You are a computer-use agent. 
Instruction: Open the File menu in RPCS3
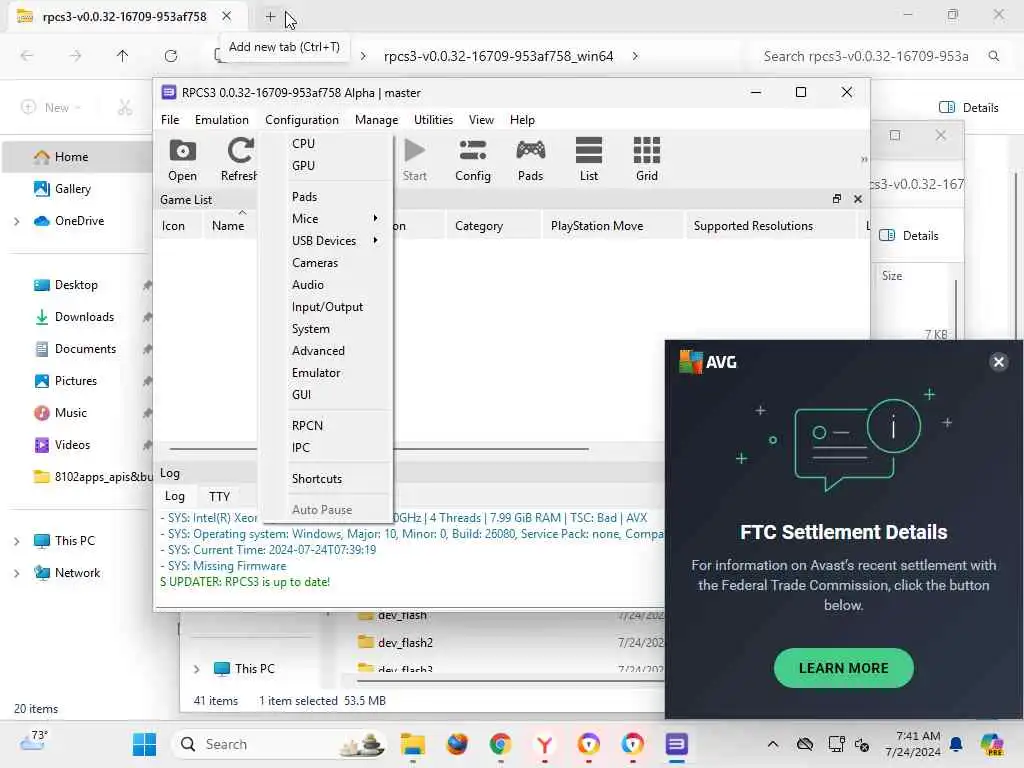pos(170,120)
